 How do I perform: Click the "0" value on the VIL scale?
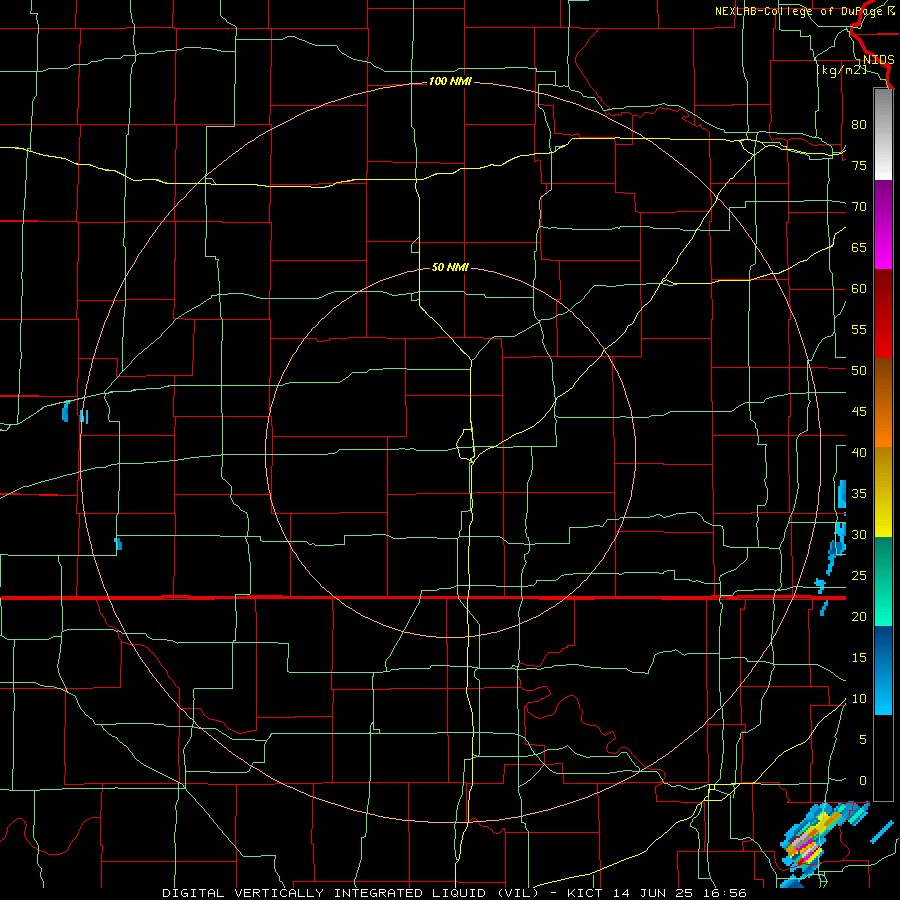coord(862,781)
